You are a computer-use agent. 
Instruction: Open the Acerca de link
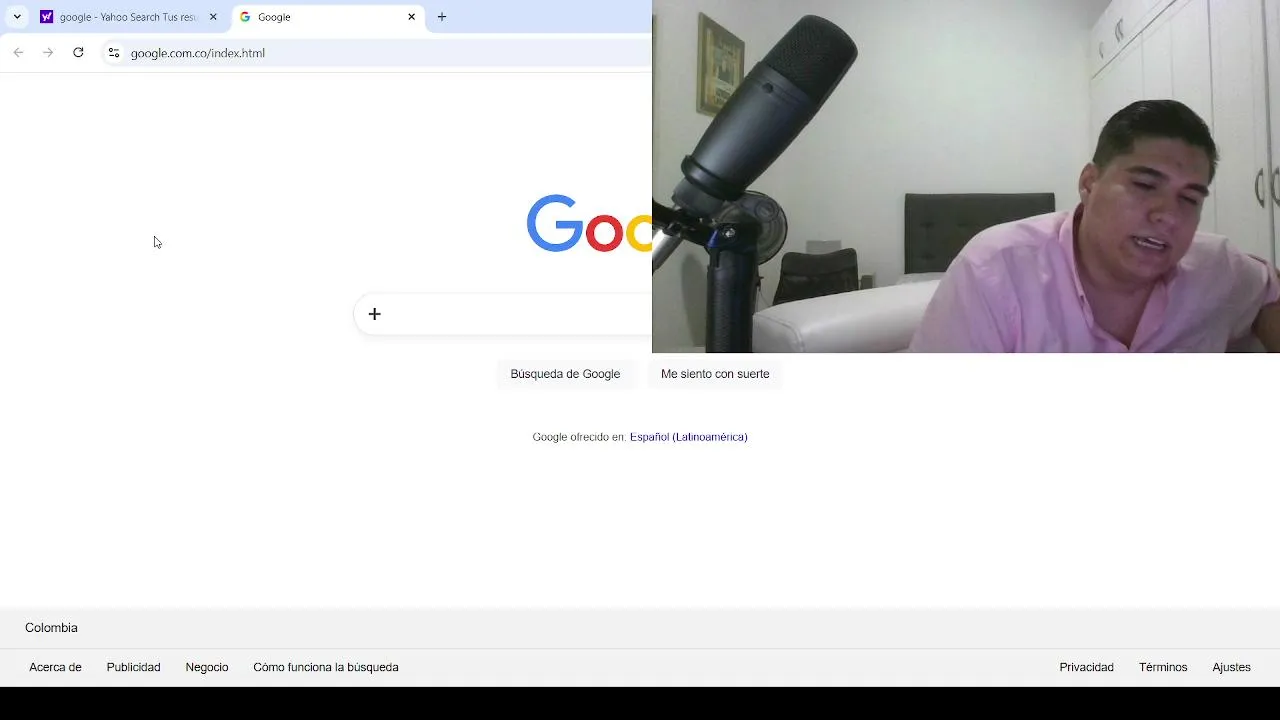pos(55,667)
